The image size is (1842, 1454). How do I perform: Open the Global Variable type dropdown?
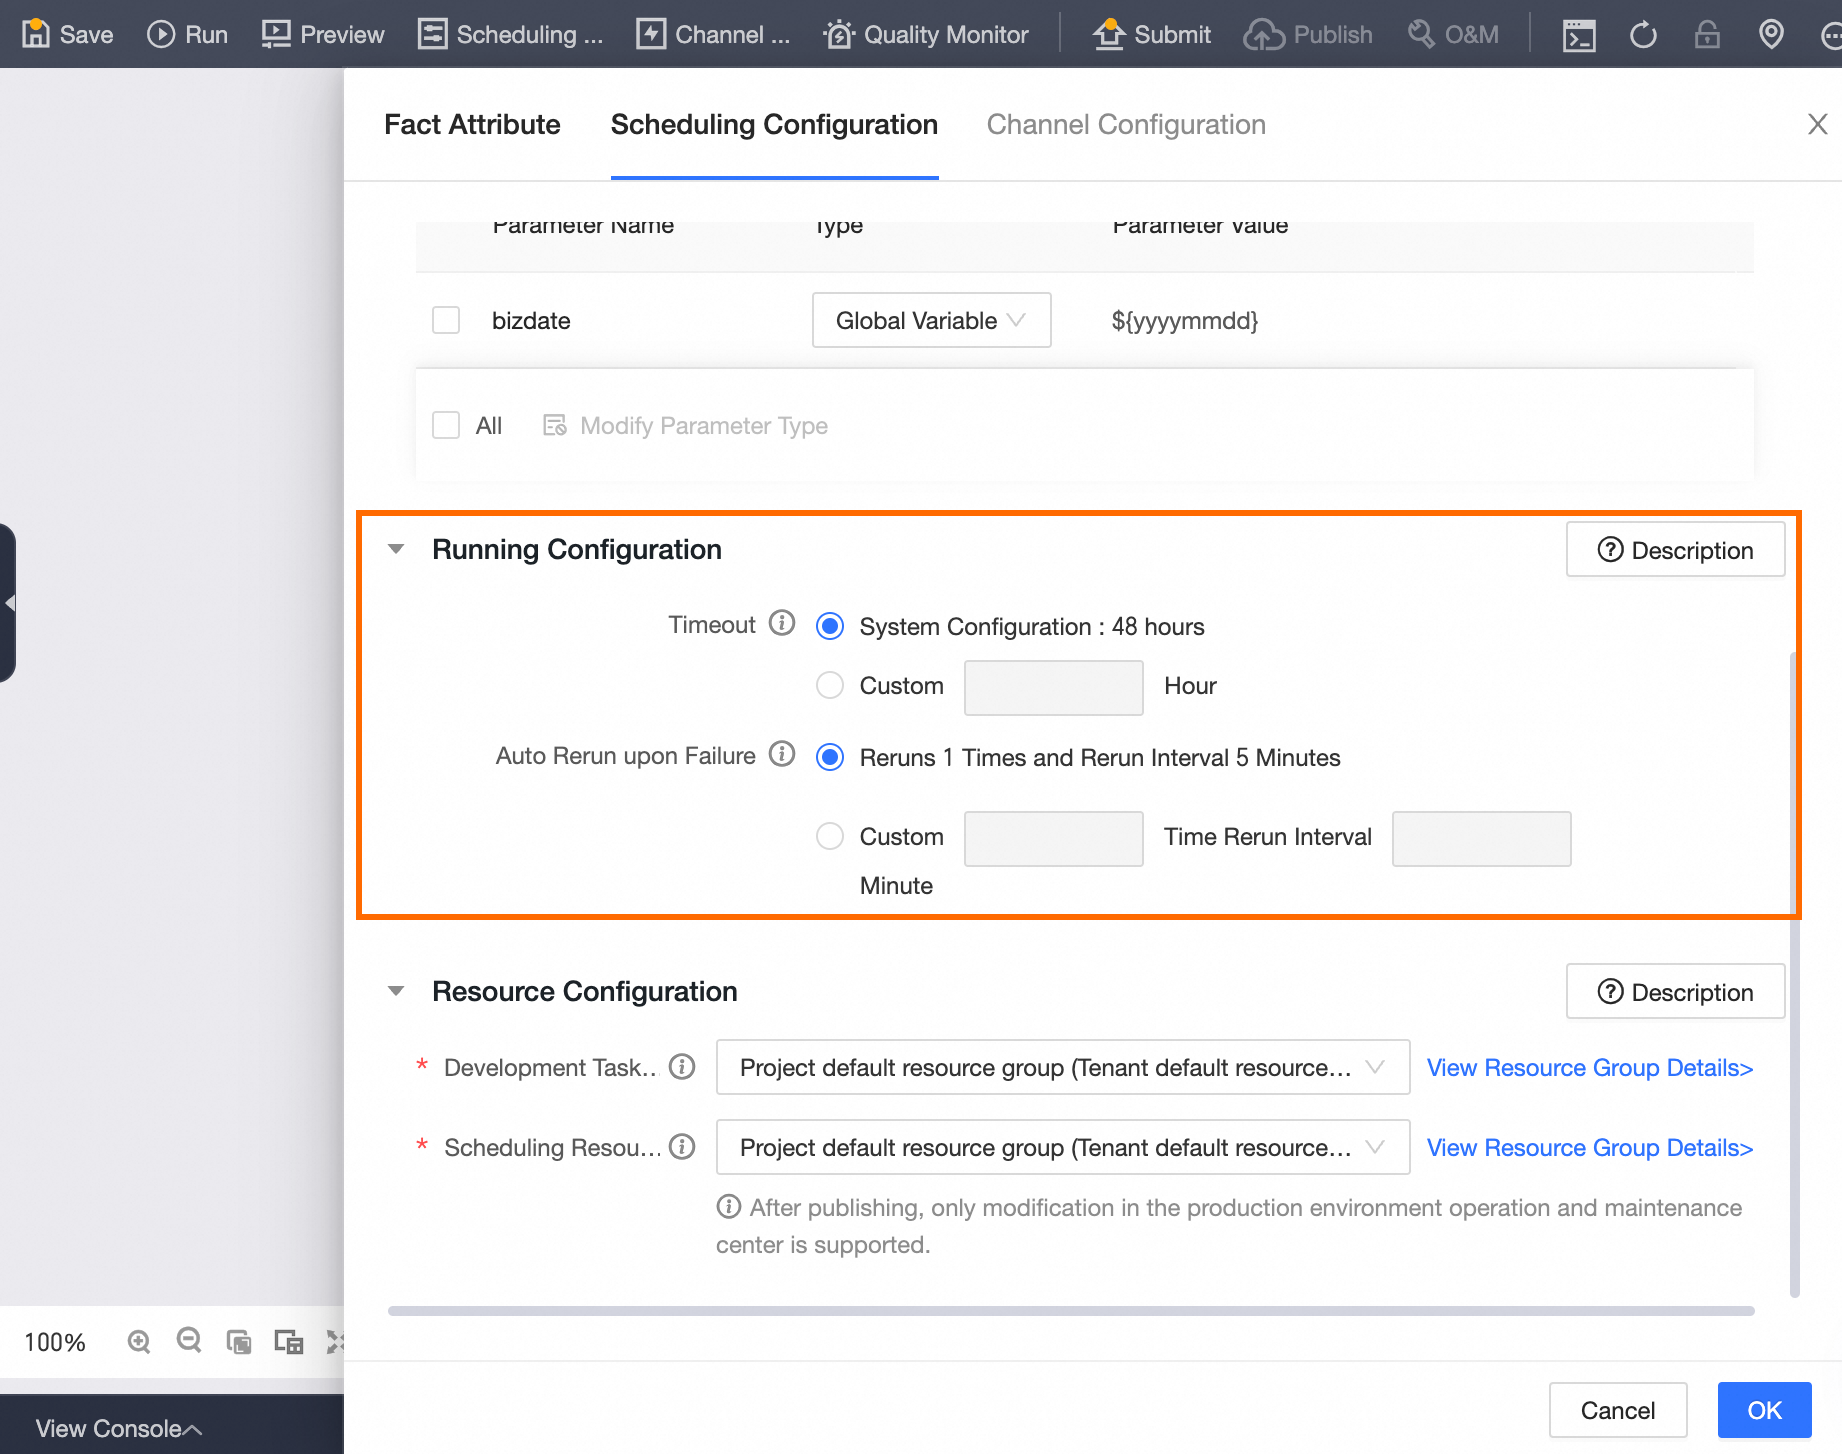point(930,320)
